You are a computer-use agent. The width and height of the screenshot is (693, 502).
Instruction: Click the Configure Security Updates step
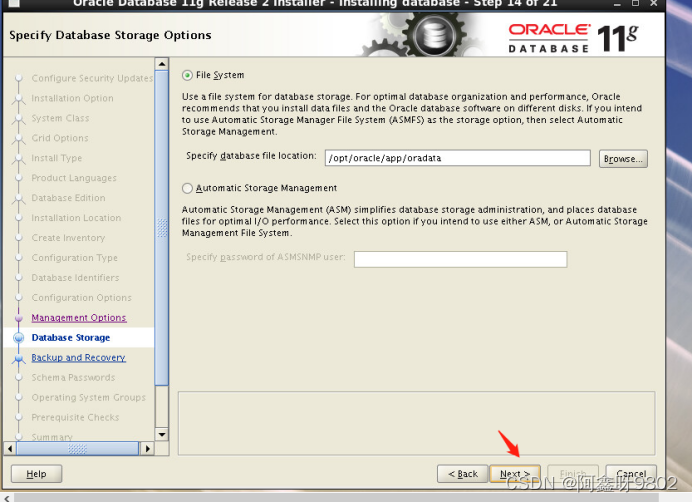pos(92,78)
